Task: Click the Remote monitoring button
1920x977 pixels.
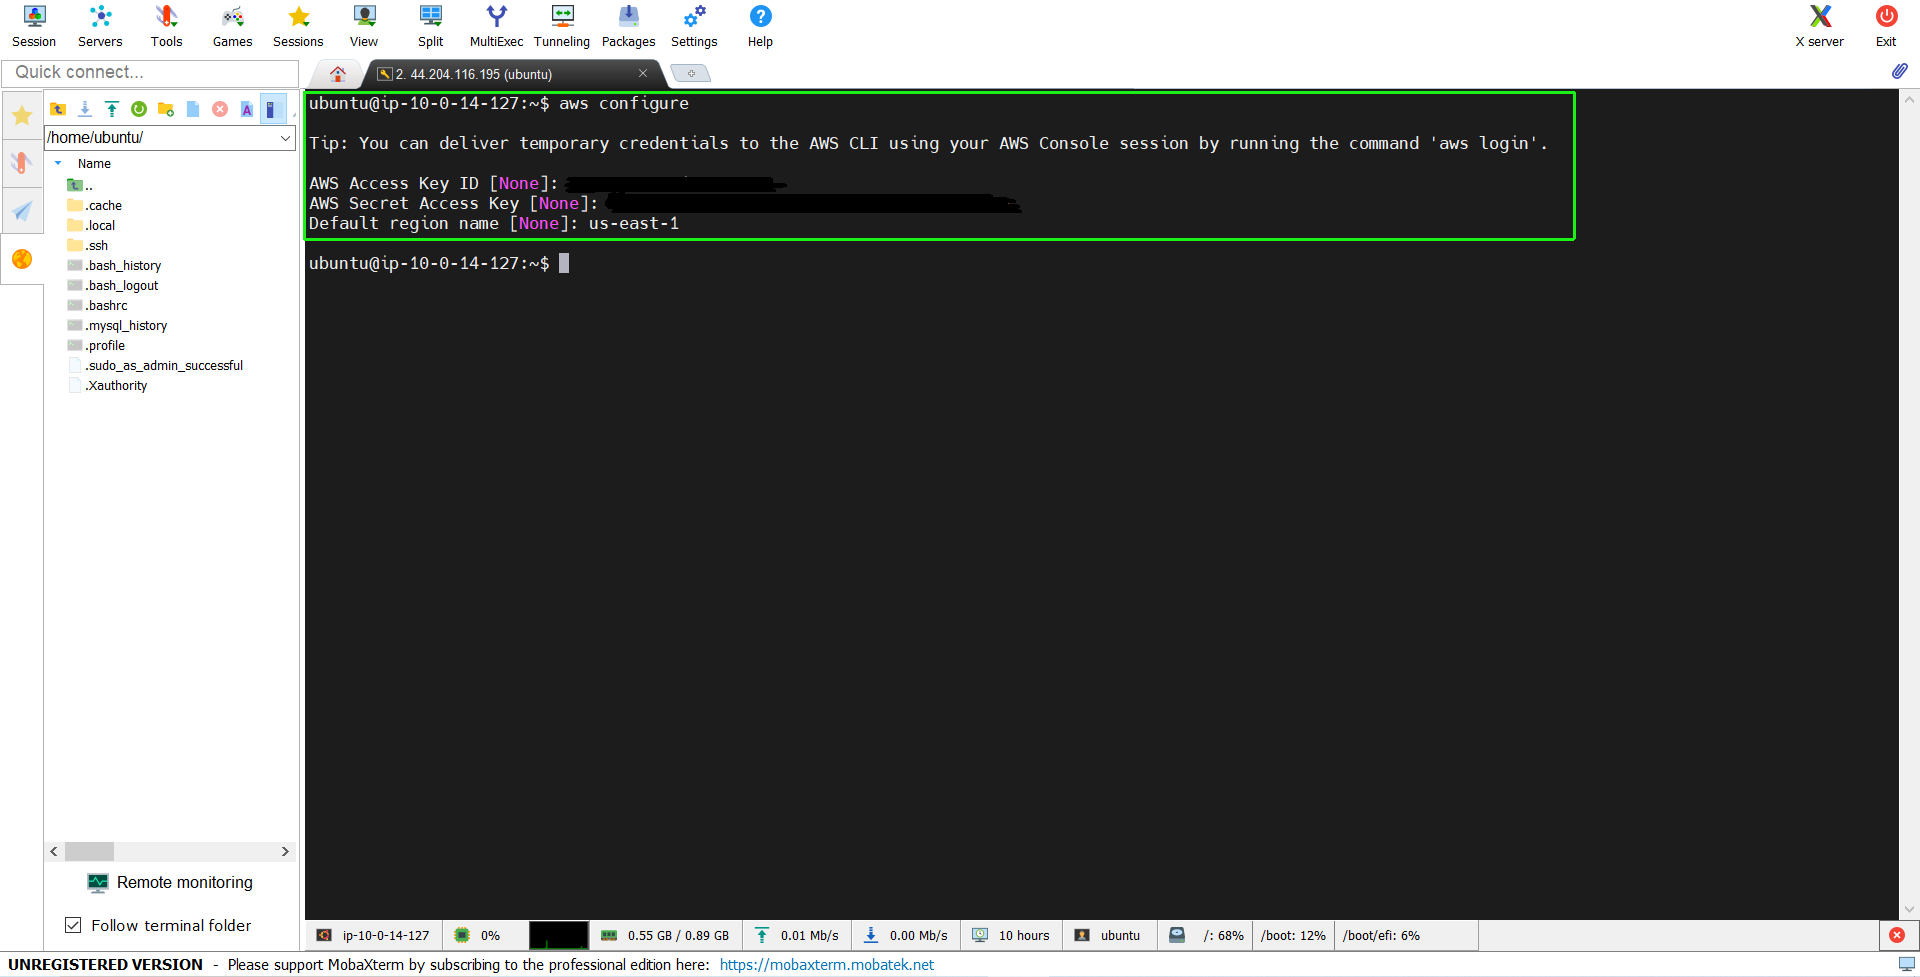Action: (171, 882)
